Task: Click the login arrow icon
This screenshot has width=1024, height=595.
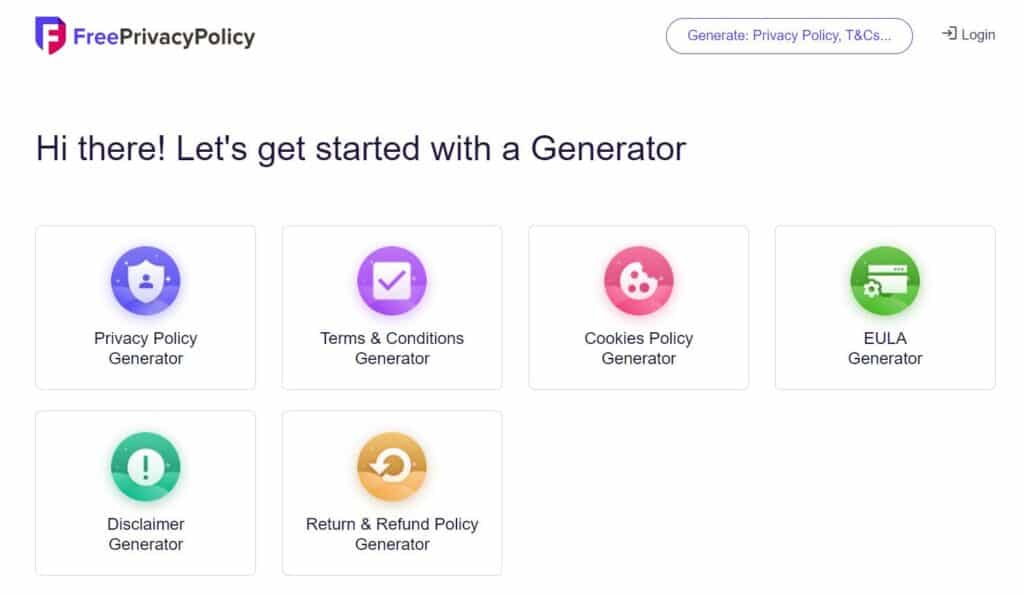Action: [949, 33]
